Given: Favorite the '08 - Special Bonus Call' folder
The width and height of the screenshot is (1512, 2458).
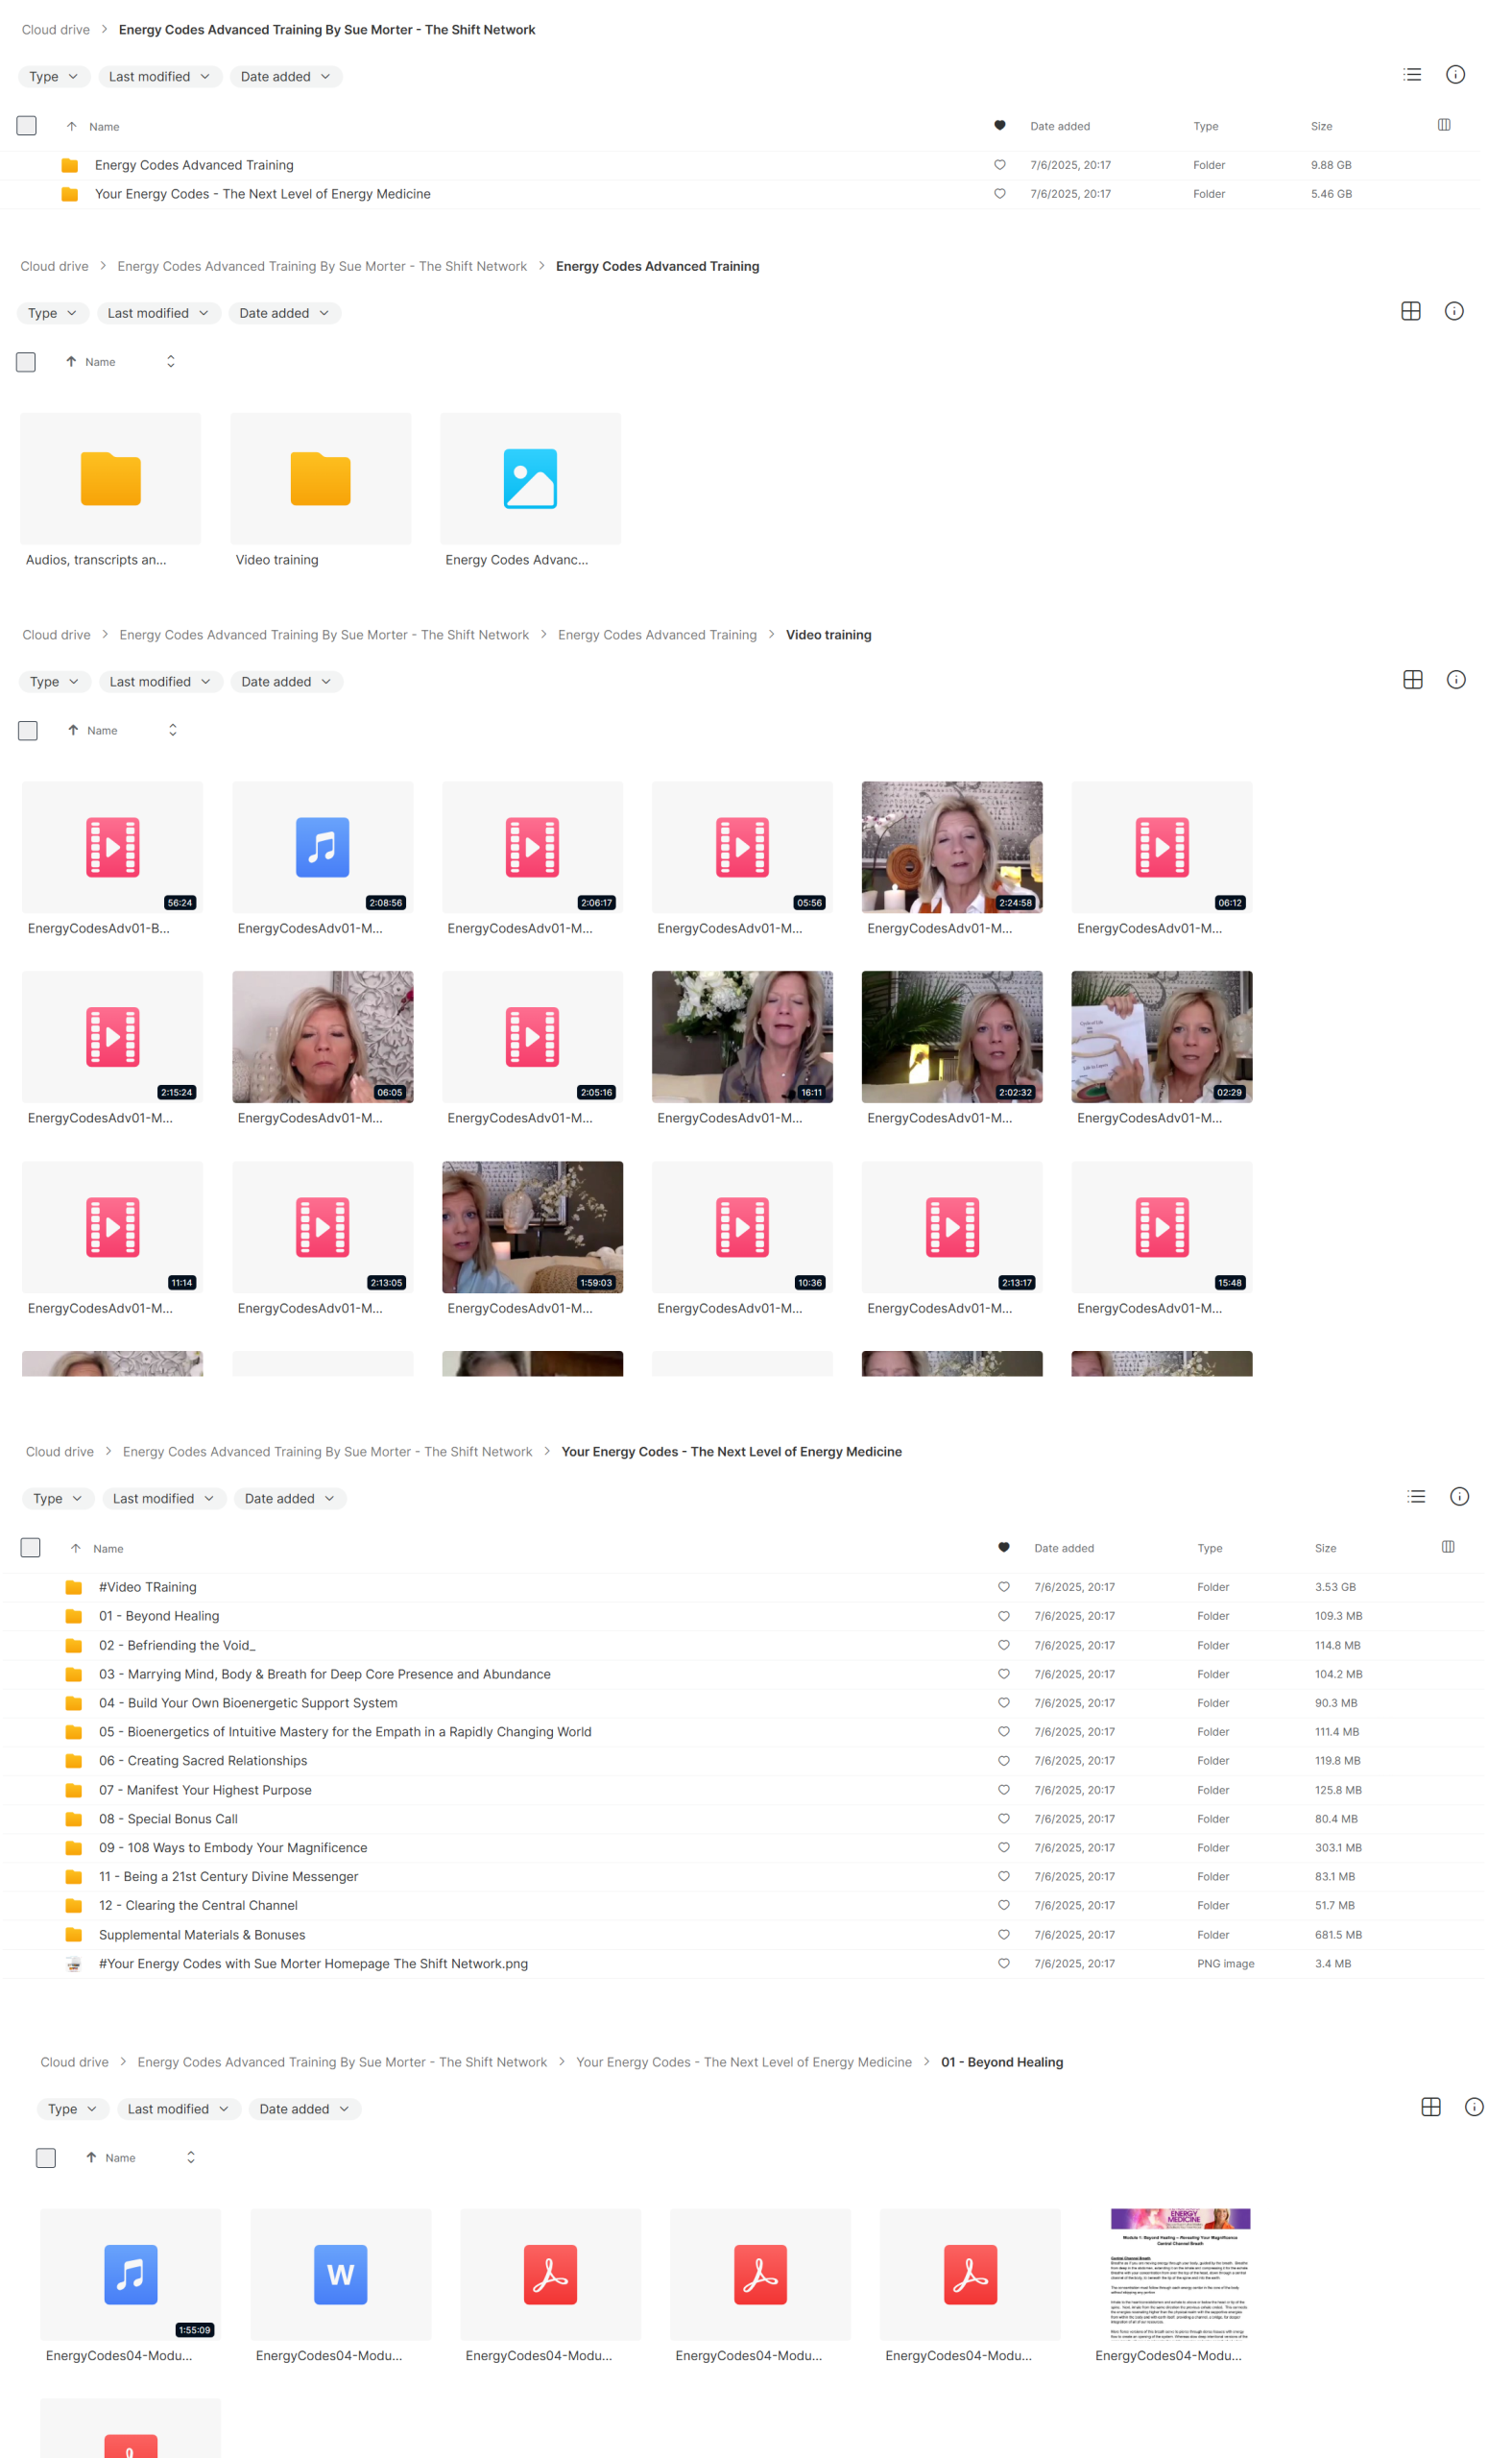Looking at the screenshot, I should (1003, 1819).
